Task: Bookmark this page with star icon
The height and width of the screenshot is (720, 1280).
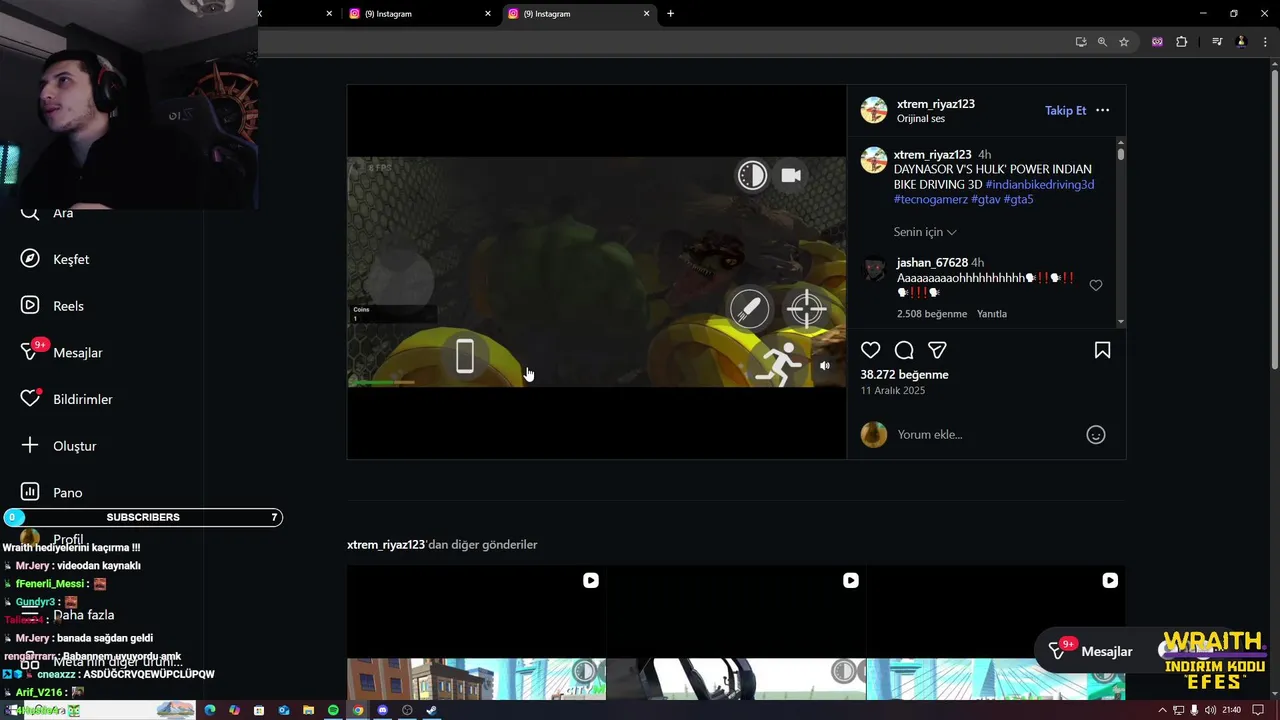Action: (1124, 42)
